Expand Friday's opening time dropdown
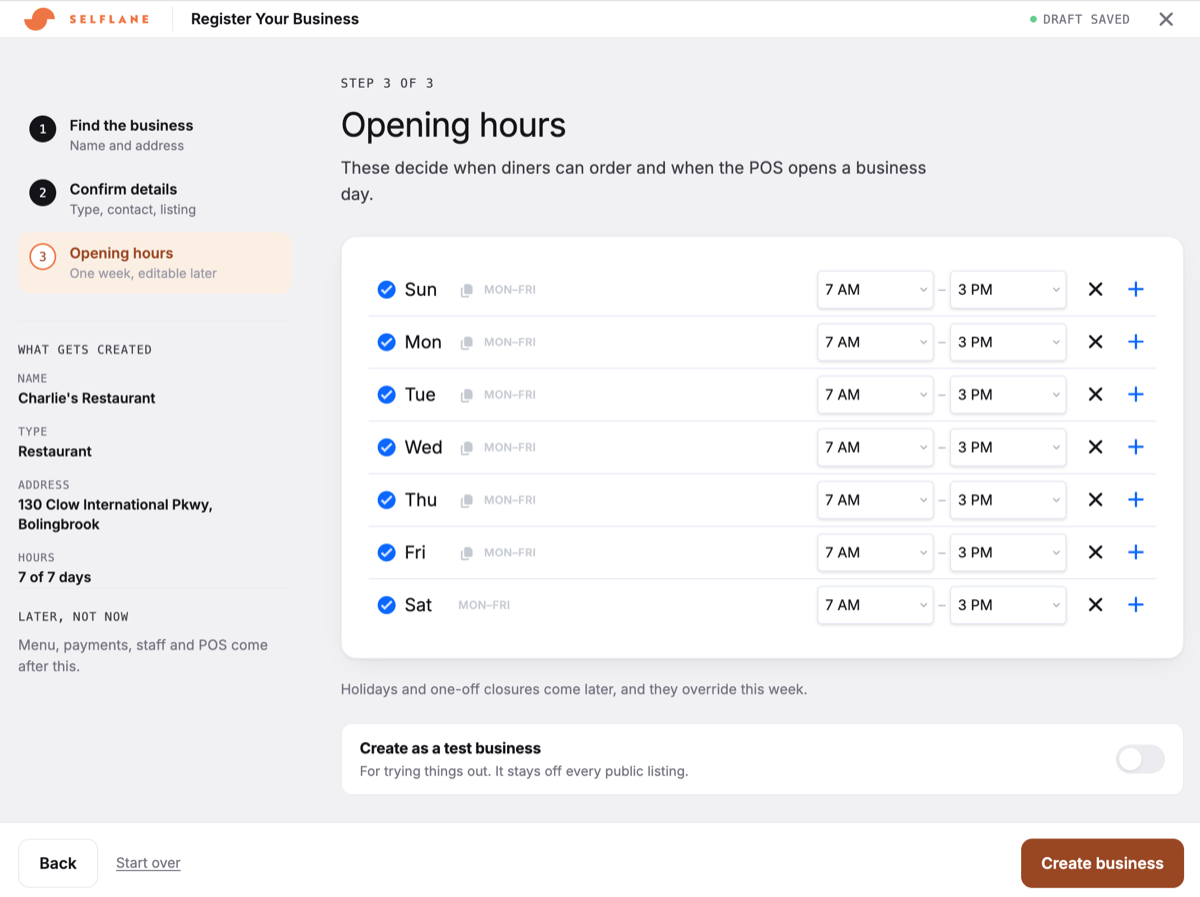 (x=875, y=552)
